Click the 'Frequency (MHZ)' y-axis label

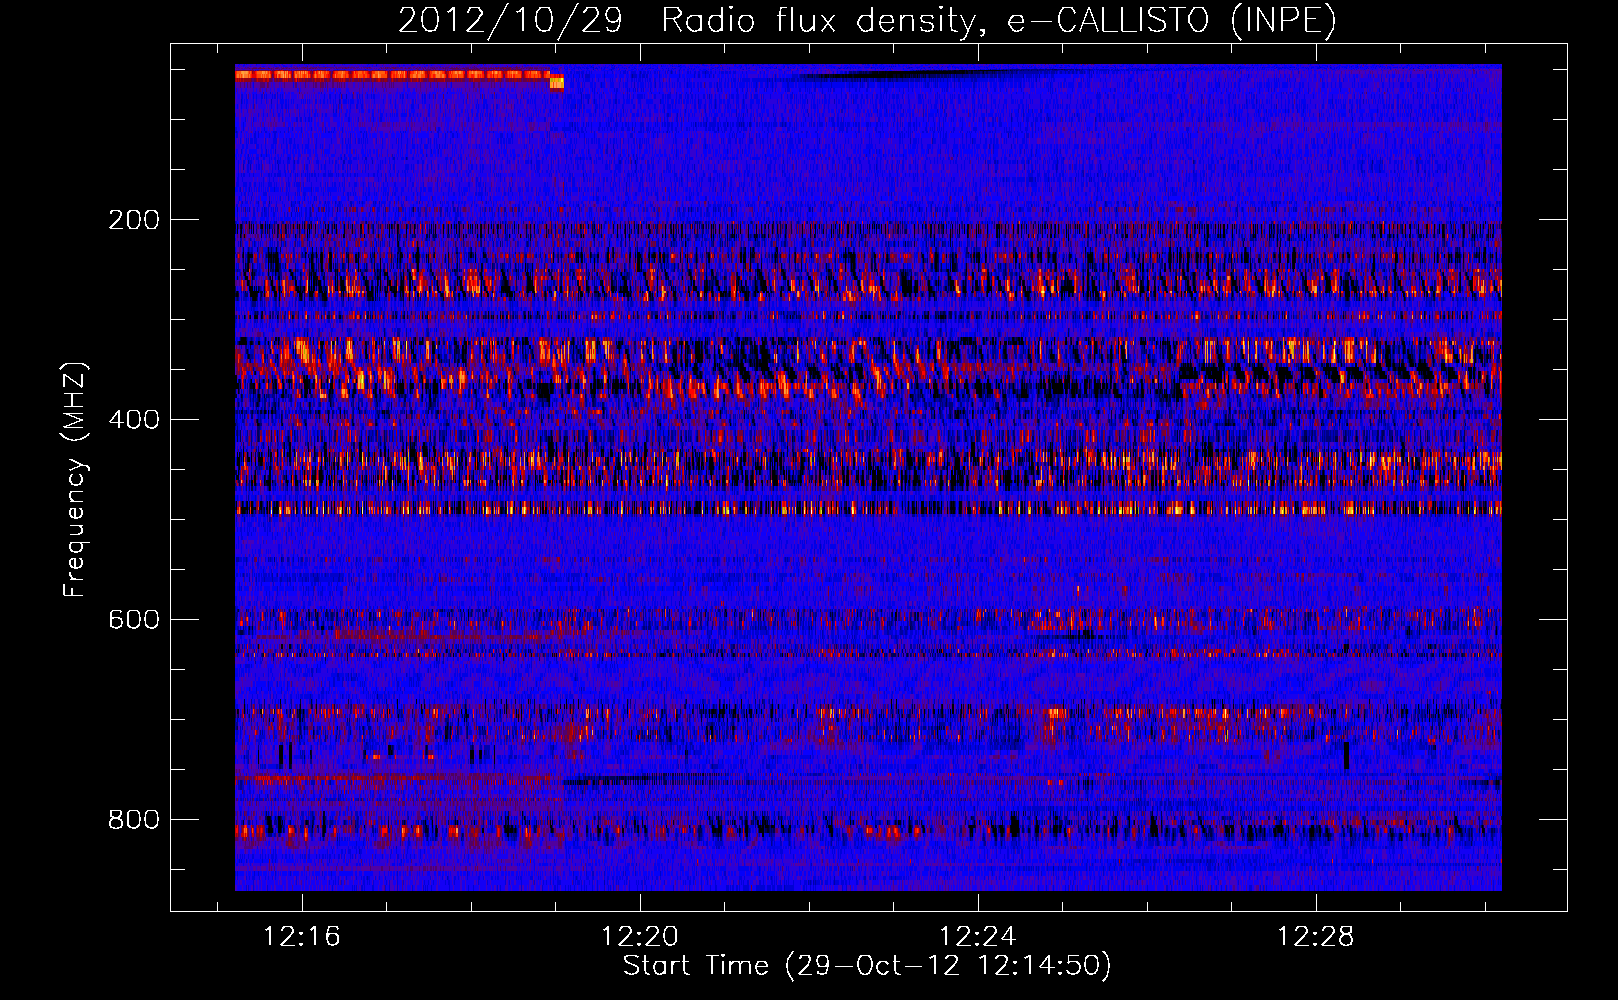pos(75,480)
